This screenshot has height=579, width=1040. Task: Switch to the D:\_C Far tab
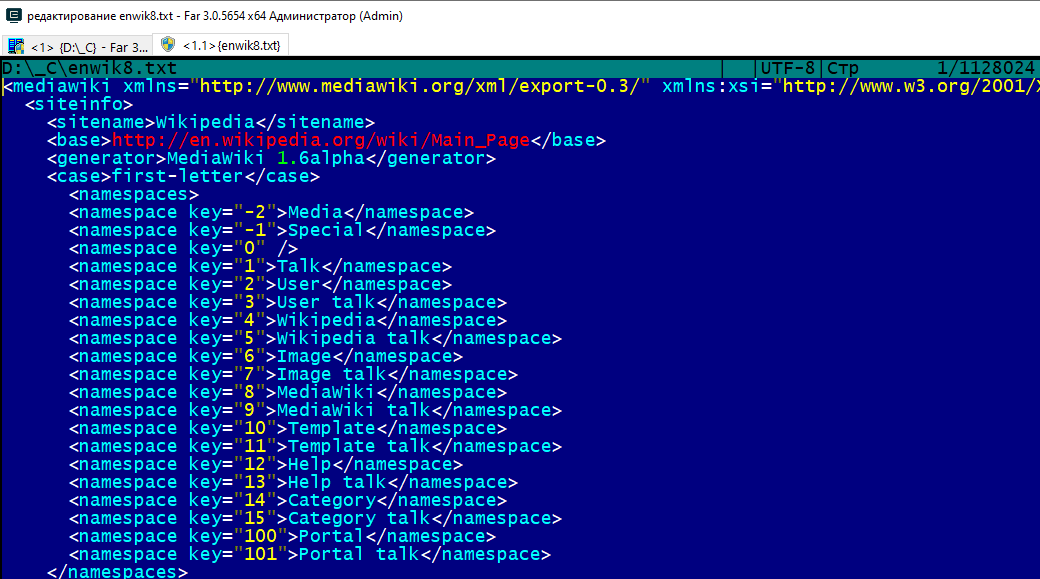coord(78,46)
